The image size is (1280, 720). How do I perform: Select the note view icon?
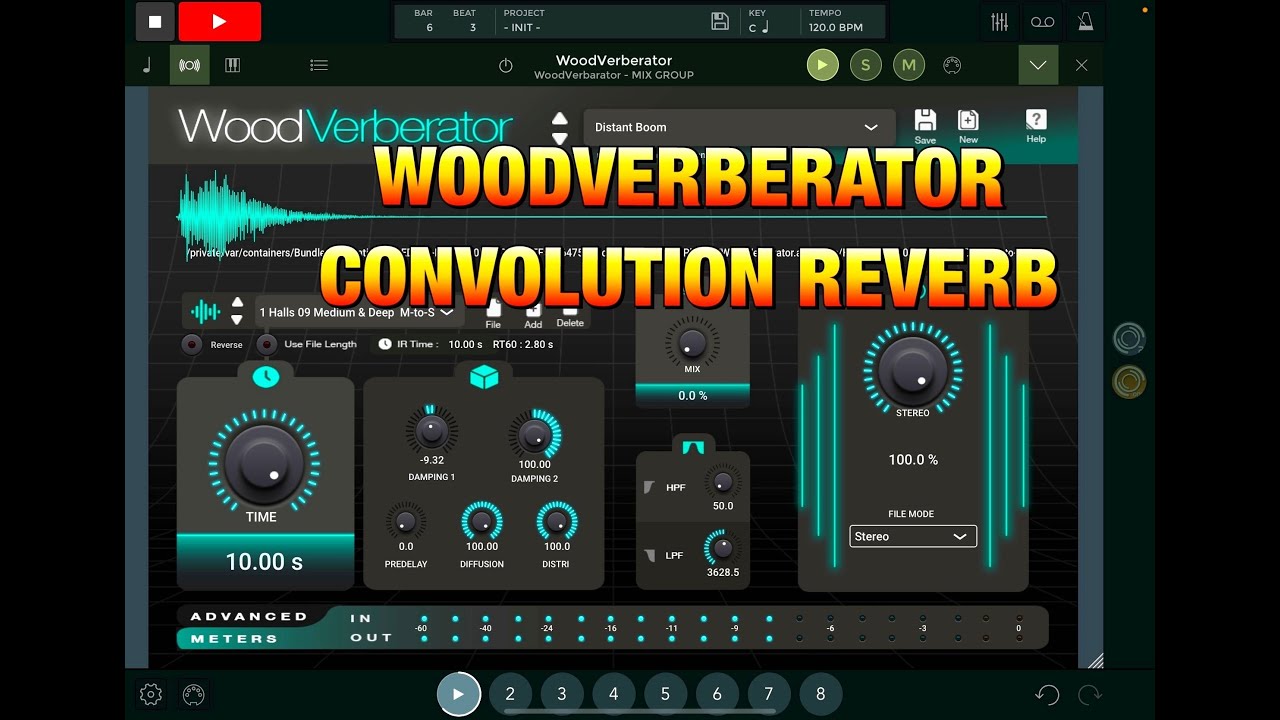pos(147,65)
